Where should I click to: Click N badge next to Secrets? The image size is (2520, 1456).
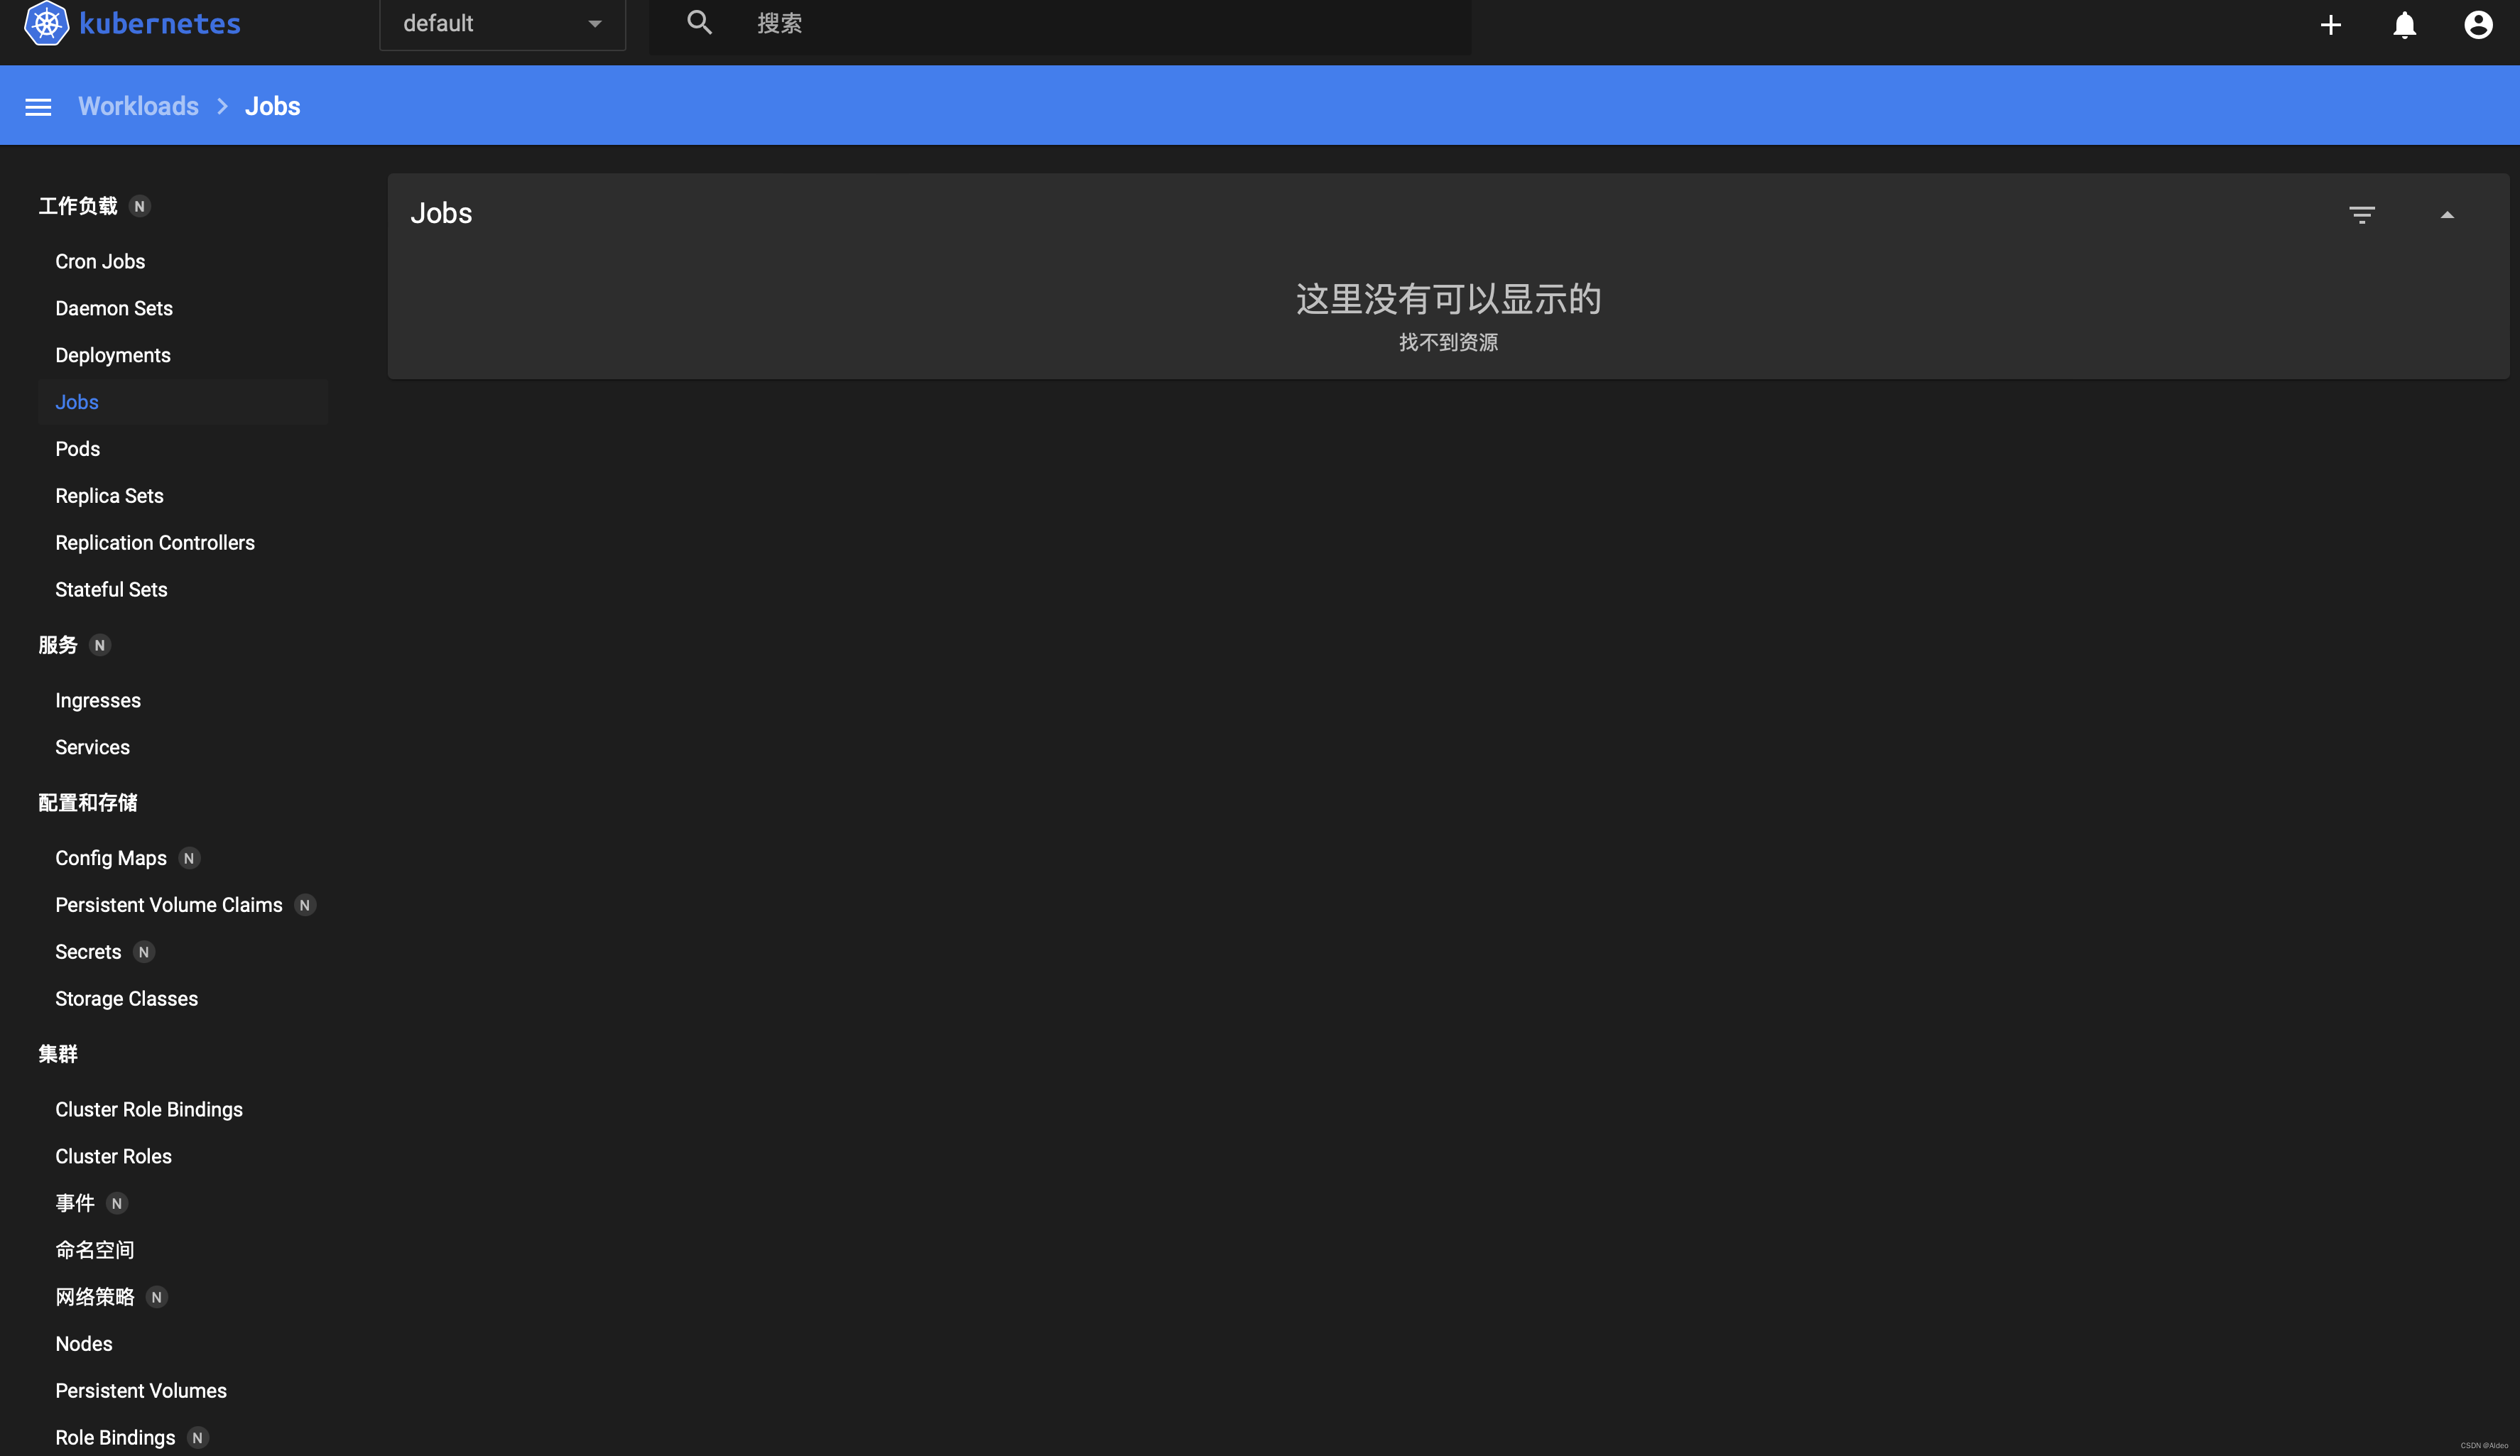[x=143, y=952]
